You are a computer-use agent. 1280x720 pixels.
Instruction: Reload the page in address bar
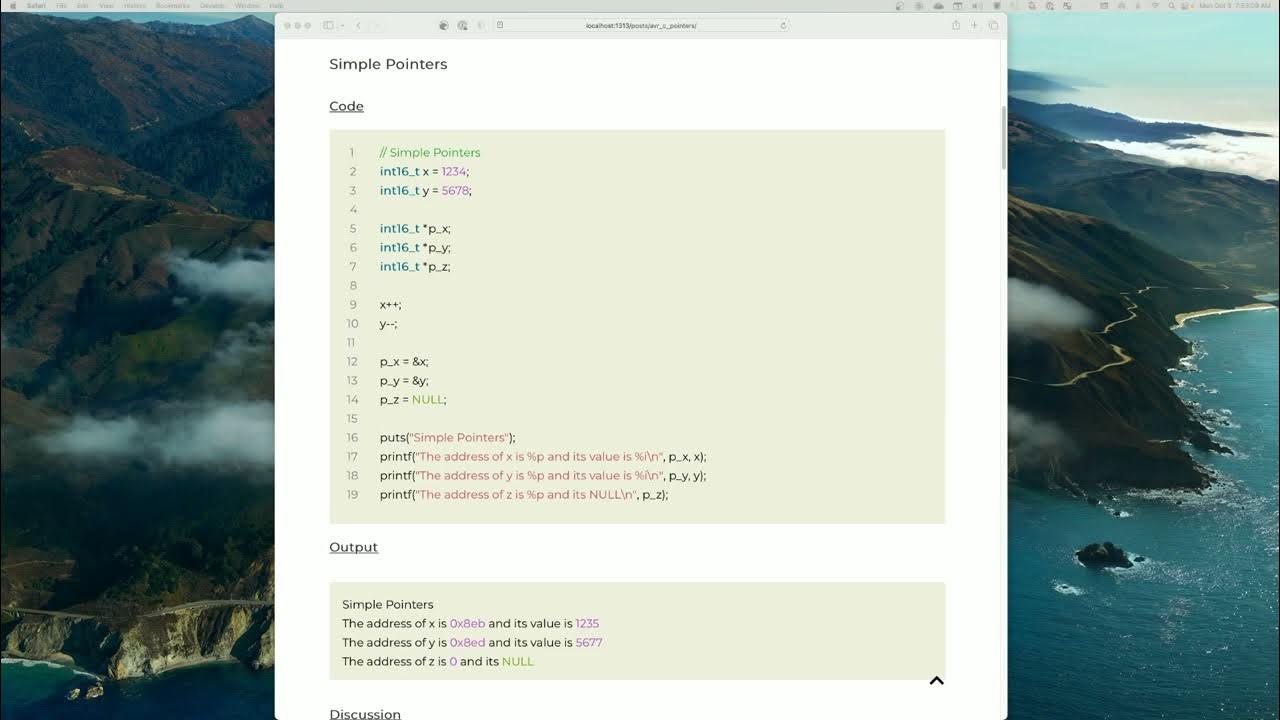point(783,25)
